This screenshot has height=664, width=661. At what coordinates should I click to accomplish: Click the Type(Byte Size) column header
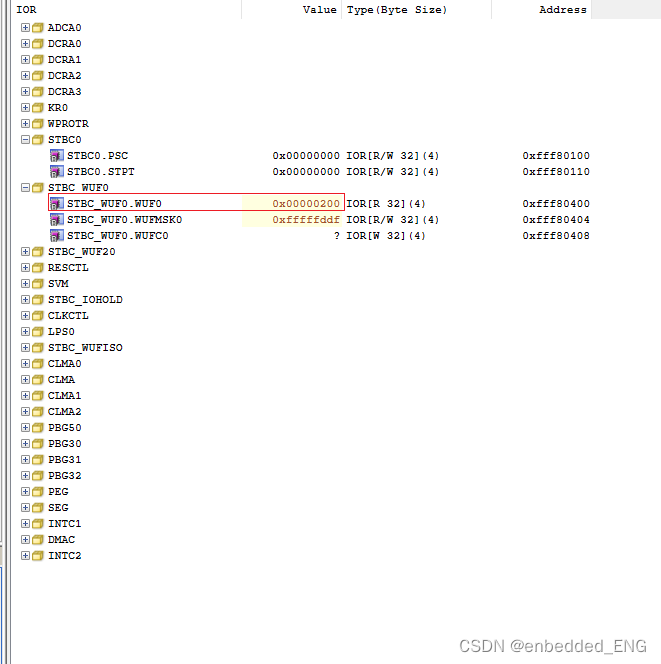[417, 9]
